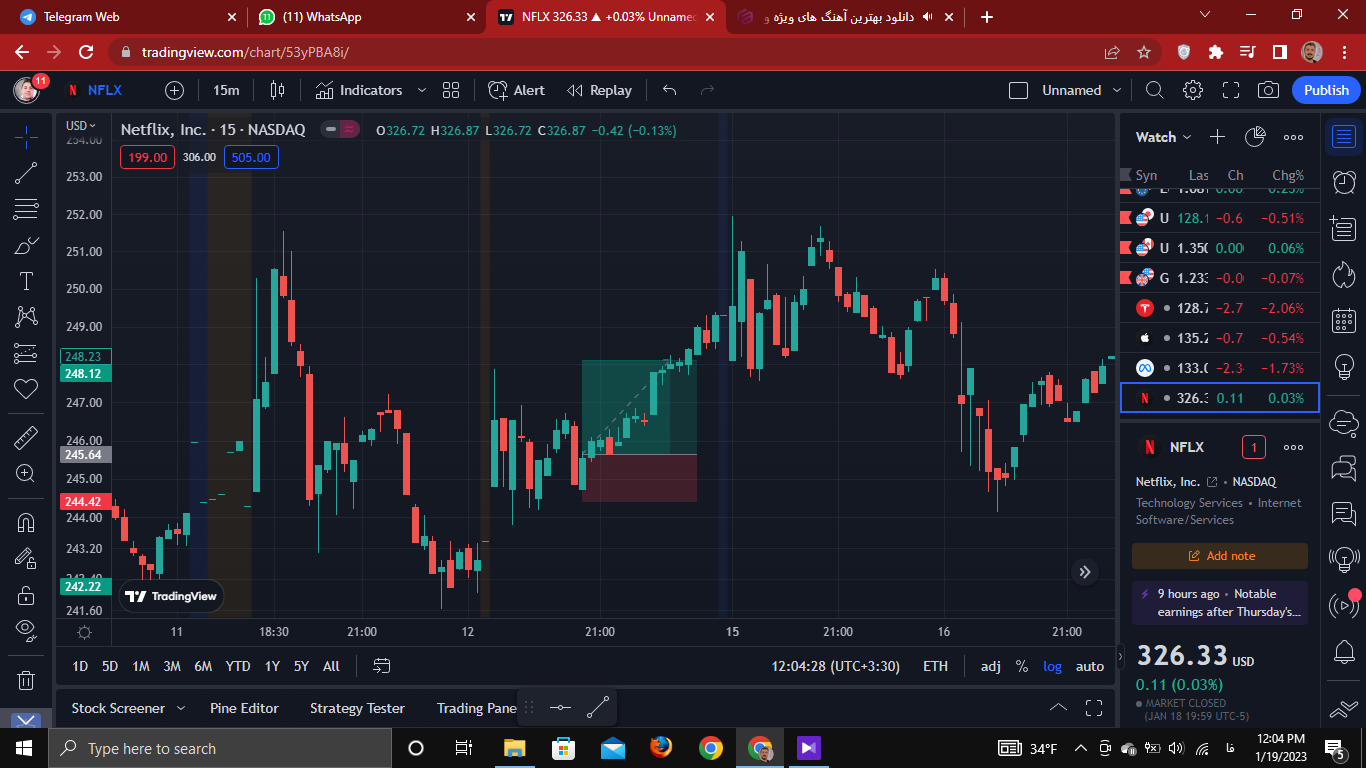Screen dimensions: 1366x768
Task: Toggle hide all drawings eye icon
Action: click(27, 629)
